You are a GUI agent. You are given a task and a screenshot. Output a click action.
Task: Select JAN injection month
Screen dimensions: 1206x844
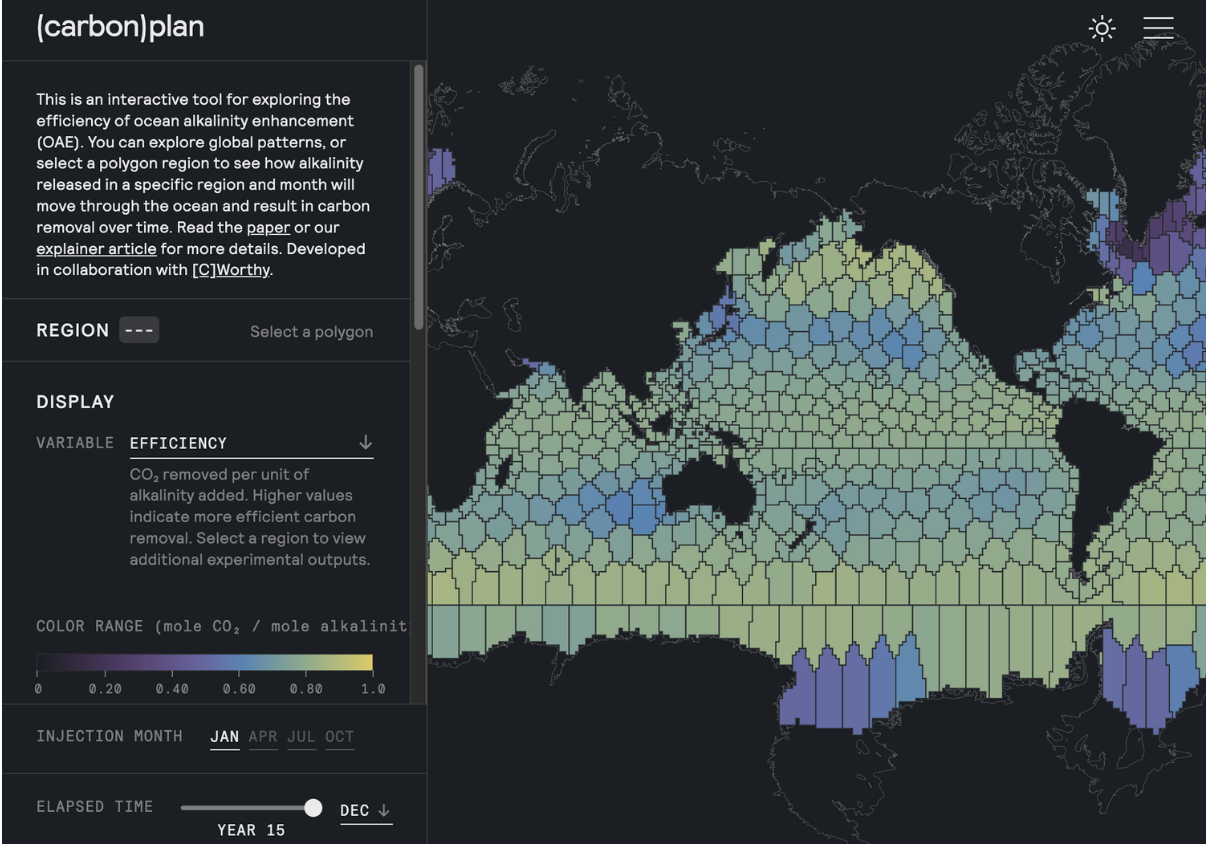[x=224, y=736]
